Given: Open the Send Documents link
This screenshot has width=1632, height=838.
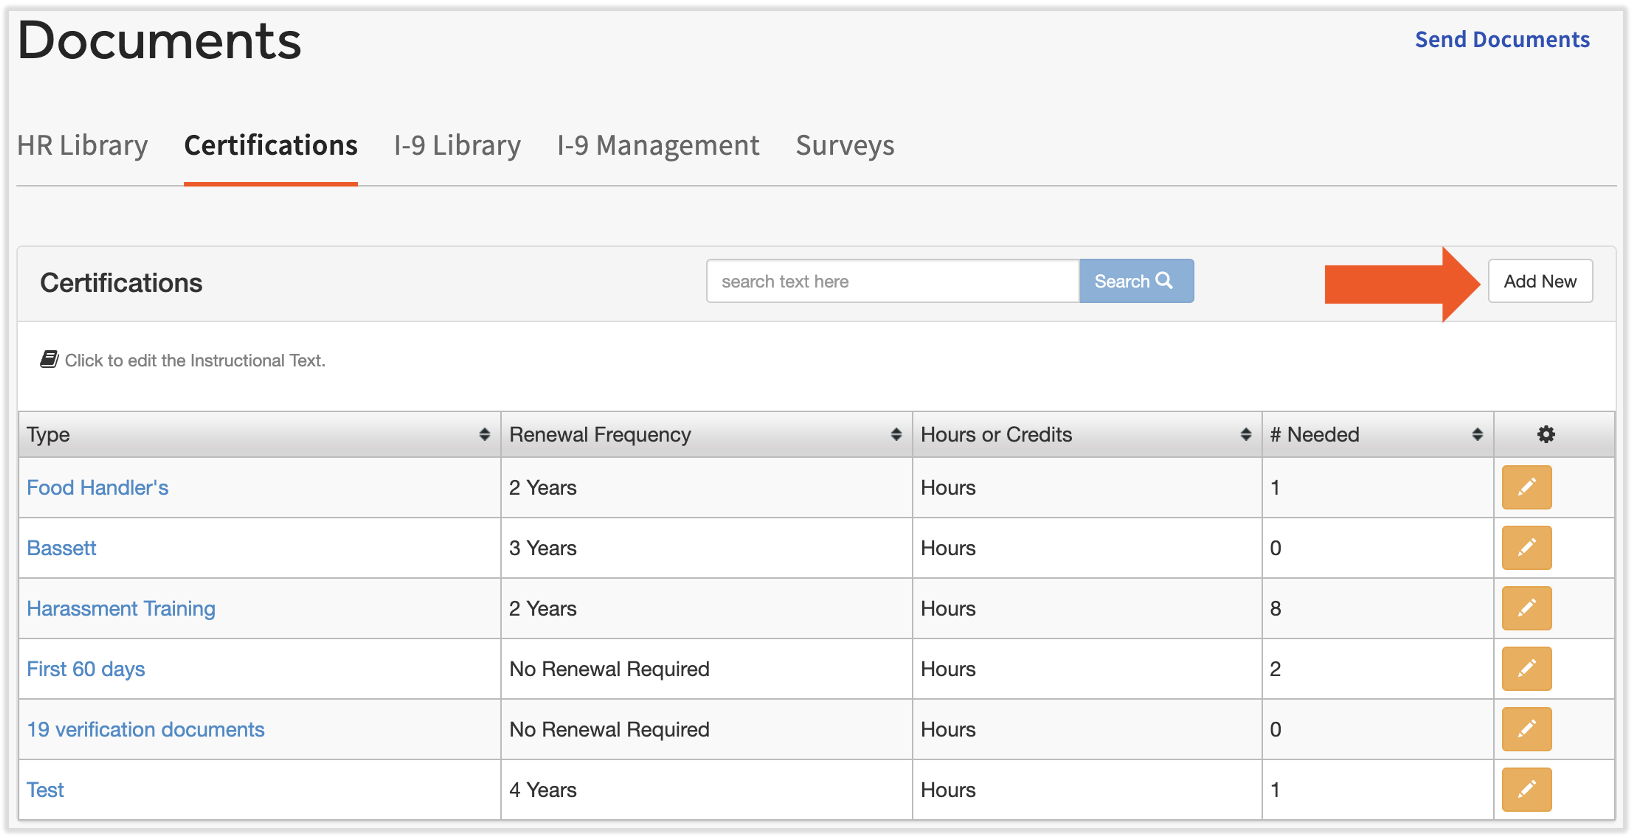Looking at the screenshot, I should coord(1502,40).
